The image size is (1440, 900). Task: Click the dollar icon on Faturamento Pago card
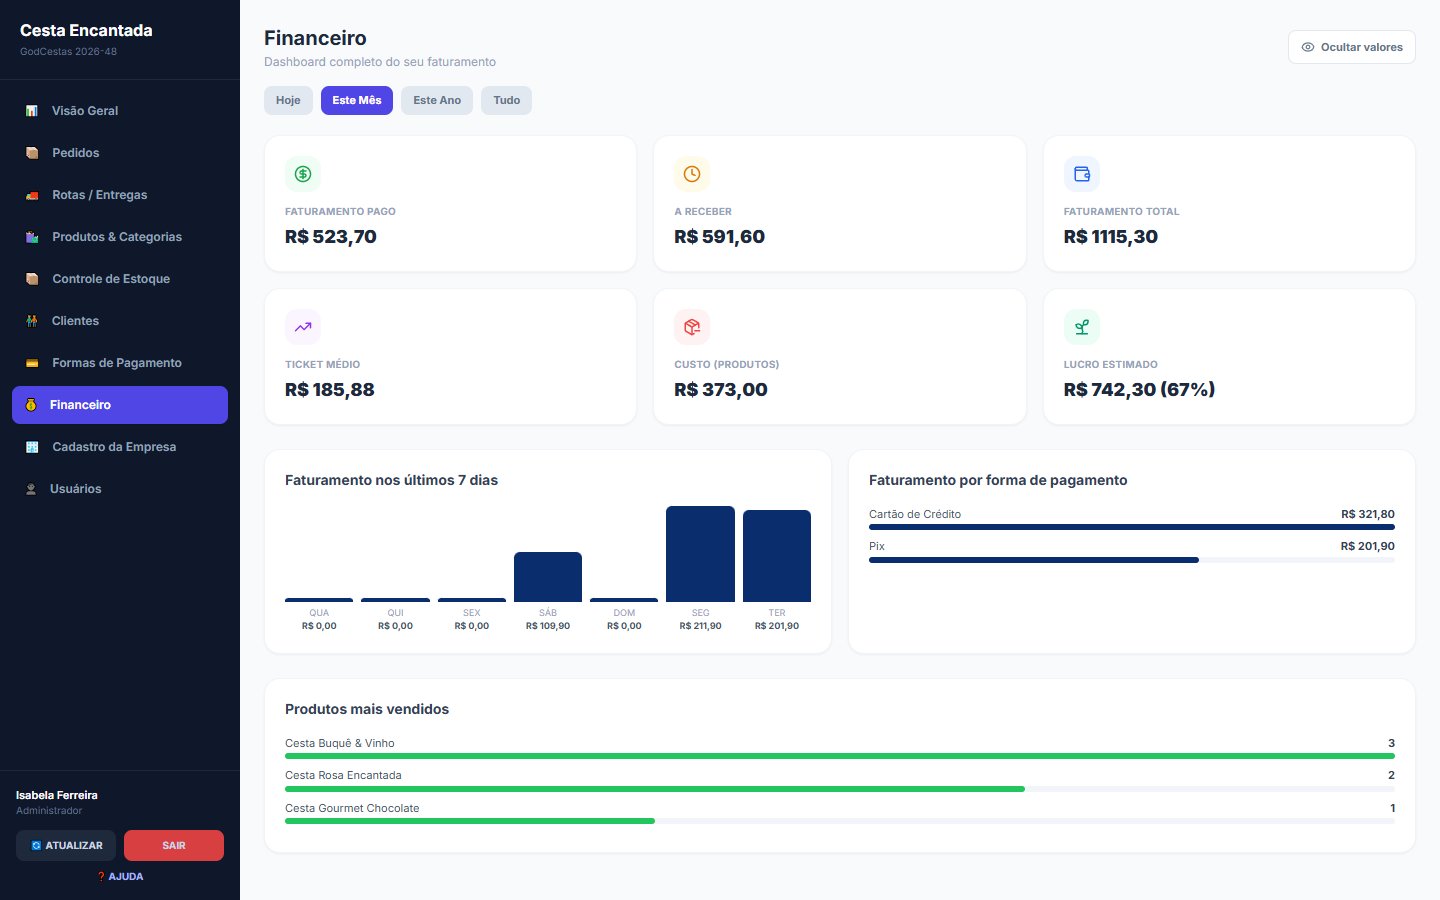click(303, 174)
